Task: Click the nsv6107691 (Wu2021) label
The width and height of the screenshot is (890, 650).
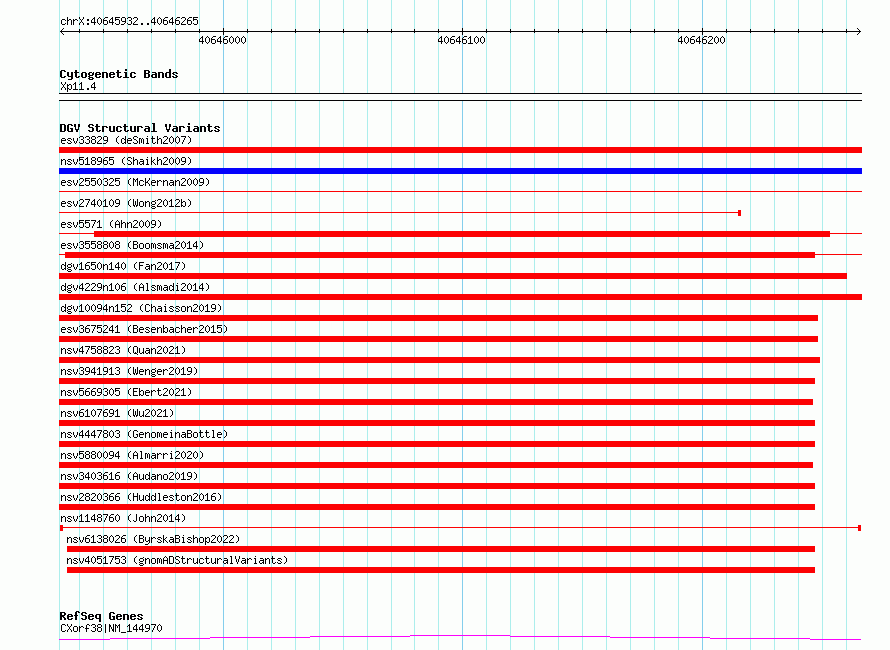Action: [117, 413]
